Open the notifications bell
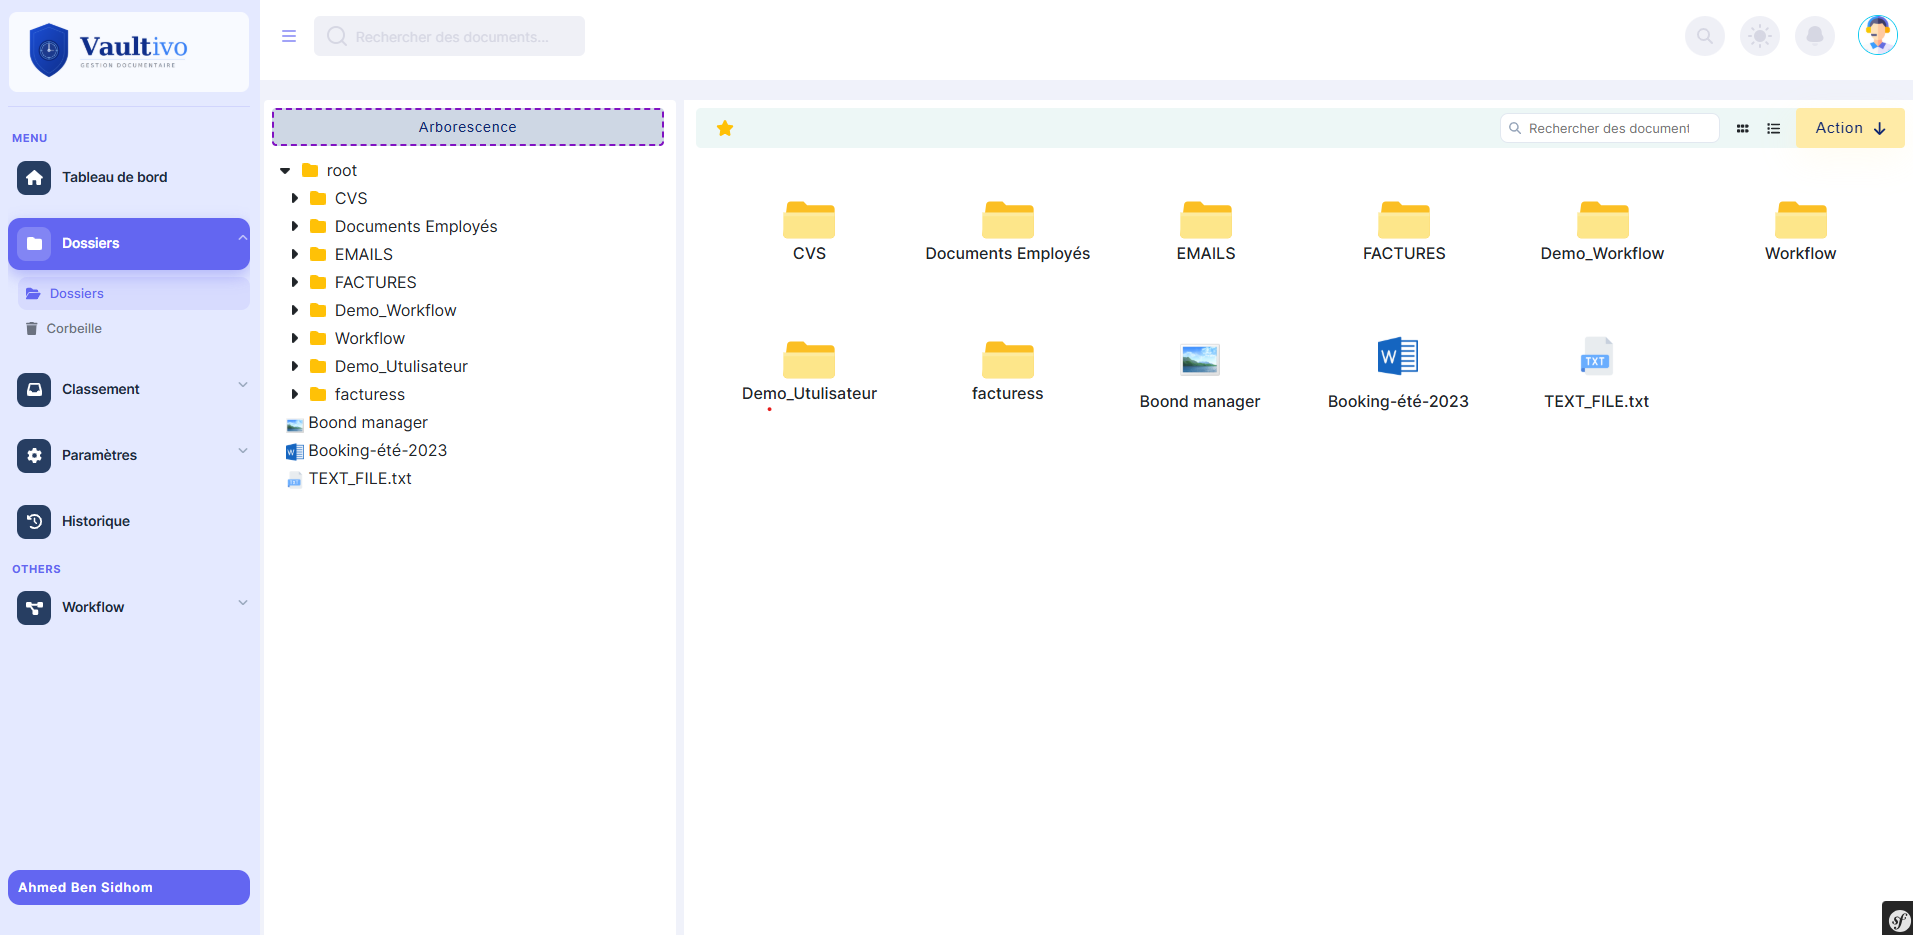 pyautogui.click(x=1815, y=36)
